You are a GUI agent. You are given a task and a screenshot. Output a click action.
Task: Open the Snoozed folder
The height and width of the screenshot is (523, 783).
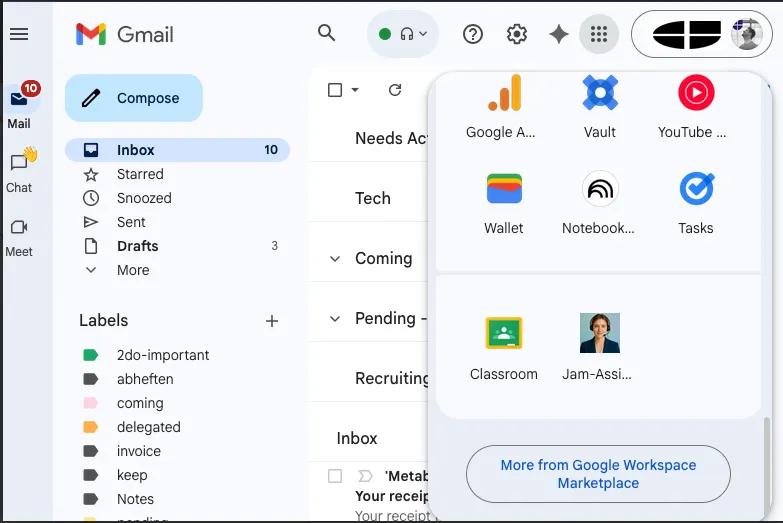177,198
